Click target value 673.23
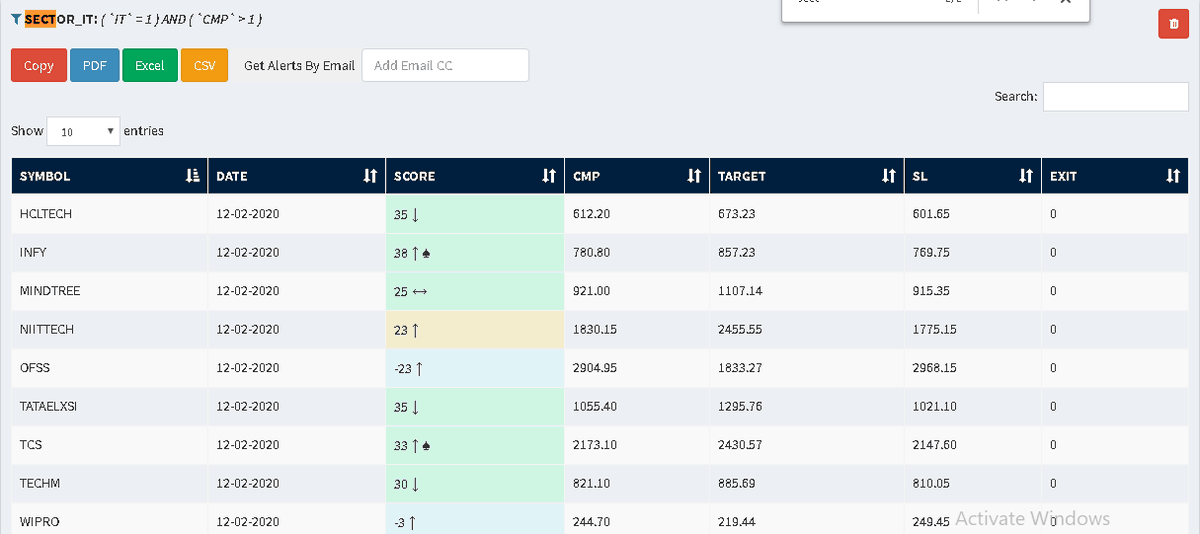 tap(737, 214)
